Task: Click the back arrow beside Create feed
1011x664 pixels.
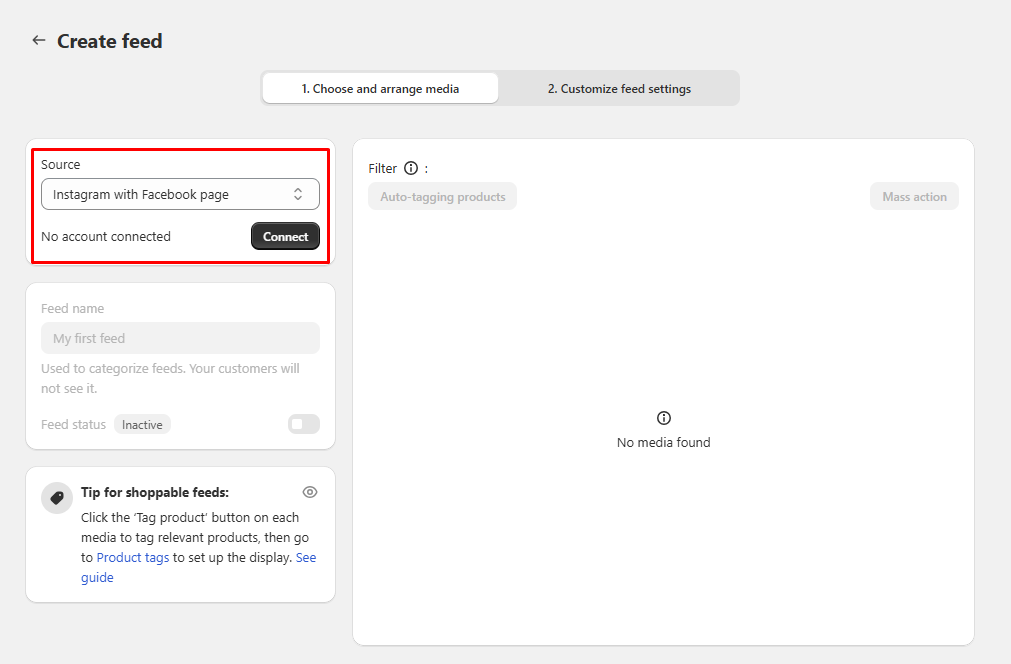Action: pos(39,41)
